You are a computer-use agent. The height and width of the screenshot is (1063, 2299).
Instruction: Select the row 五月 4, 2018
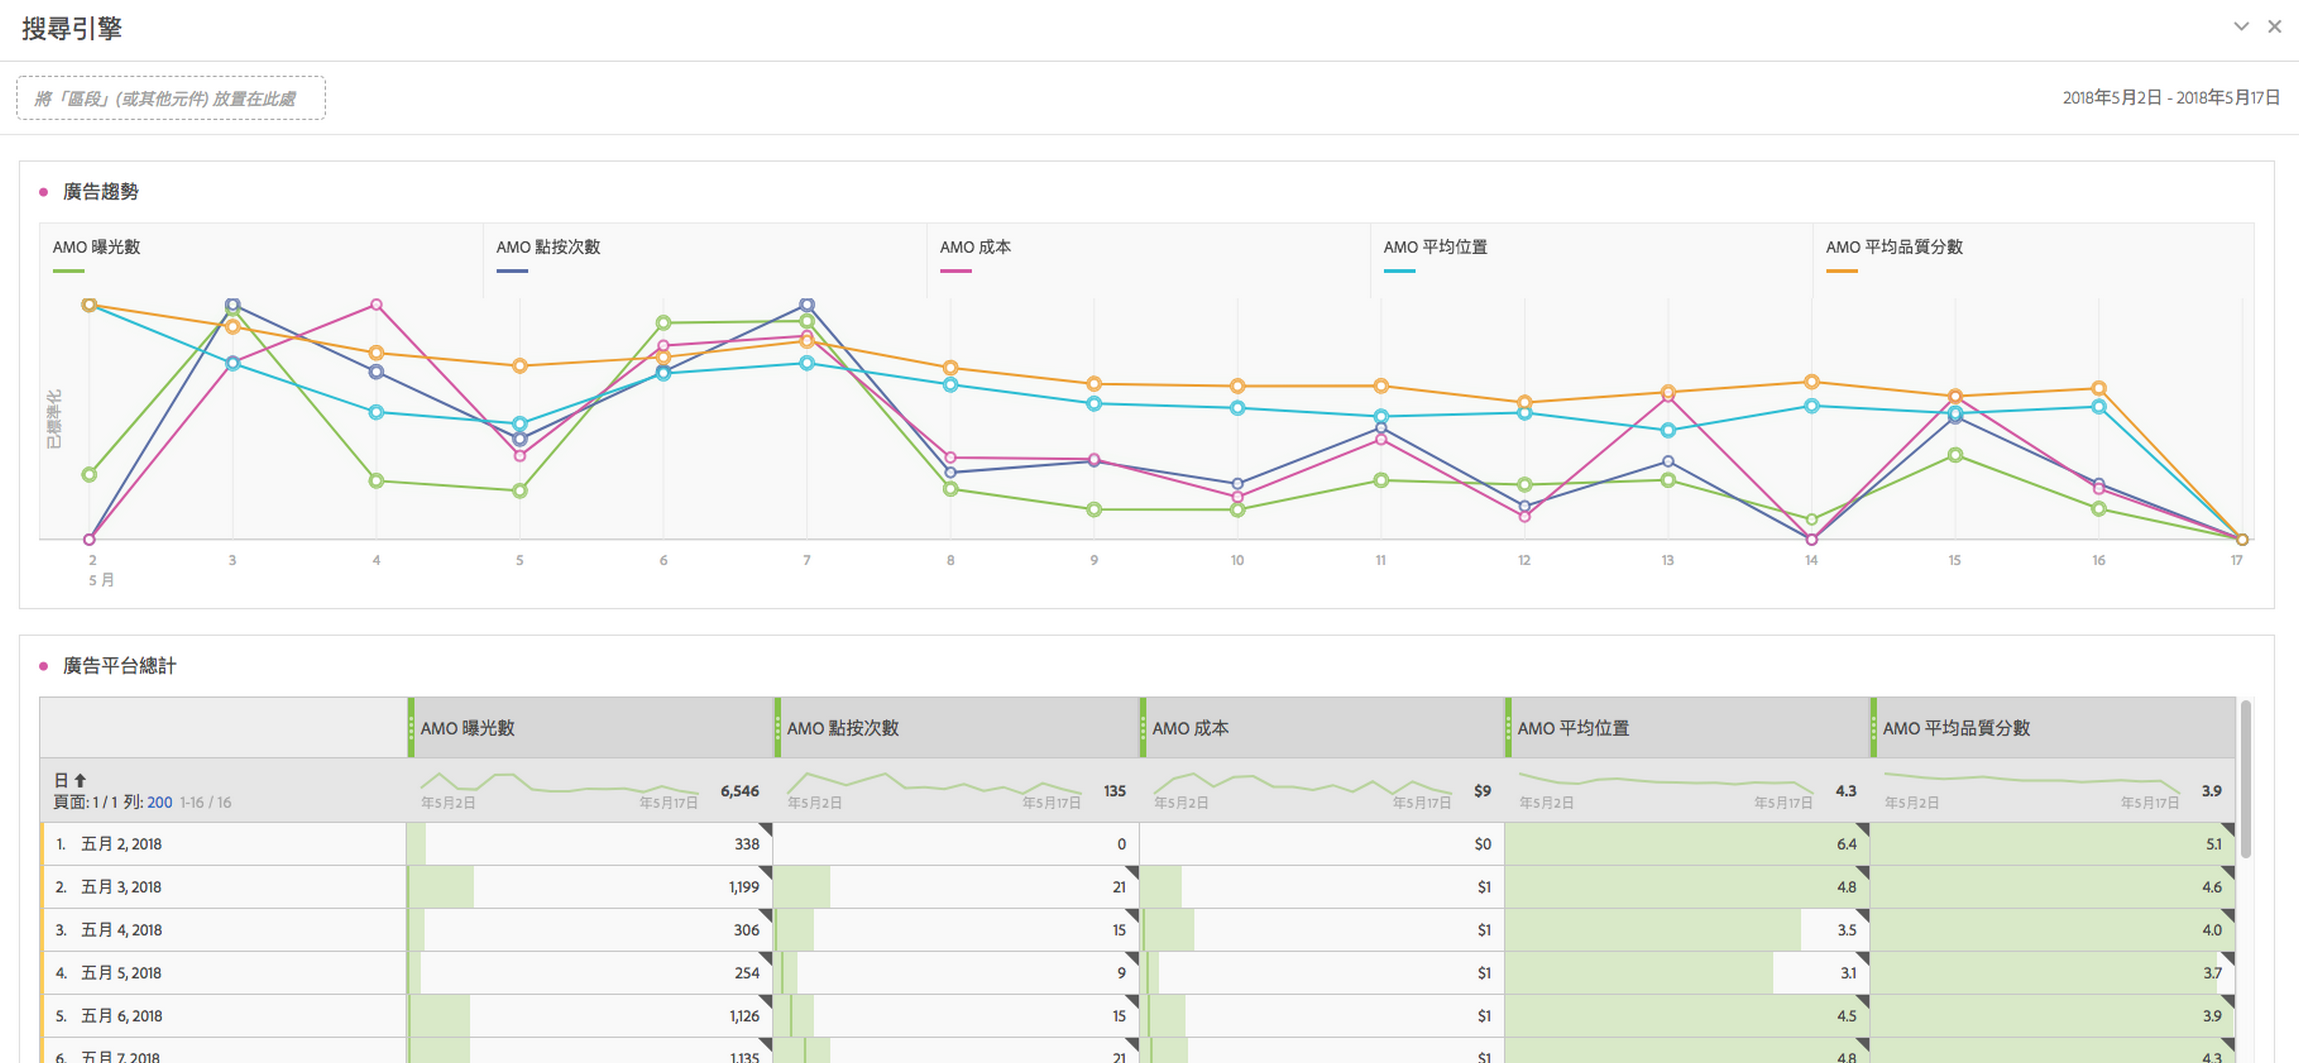(x=223, y=930)
